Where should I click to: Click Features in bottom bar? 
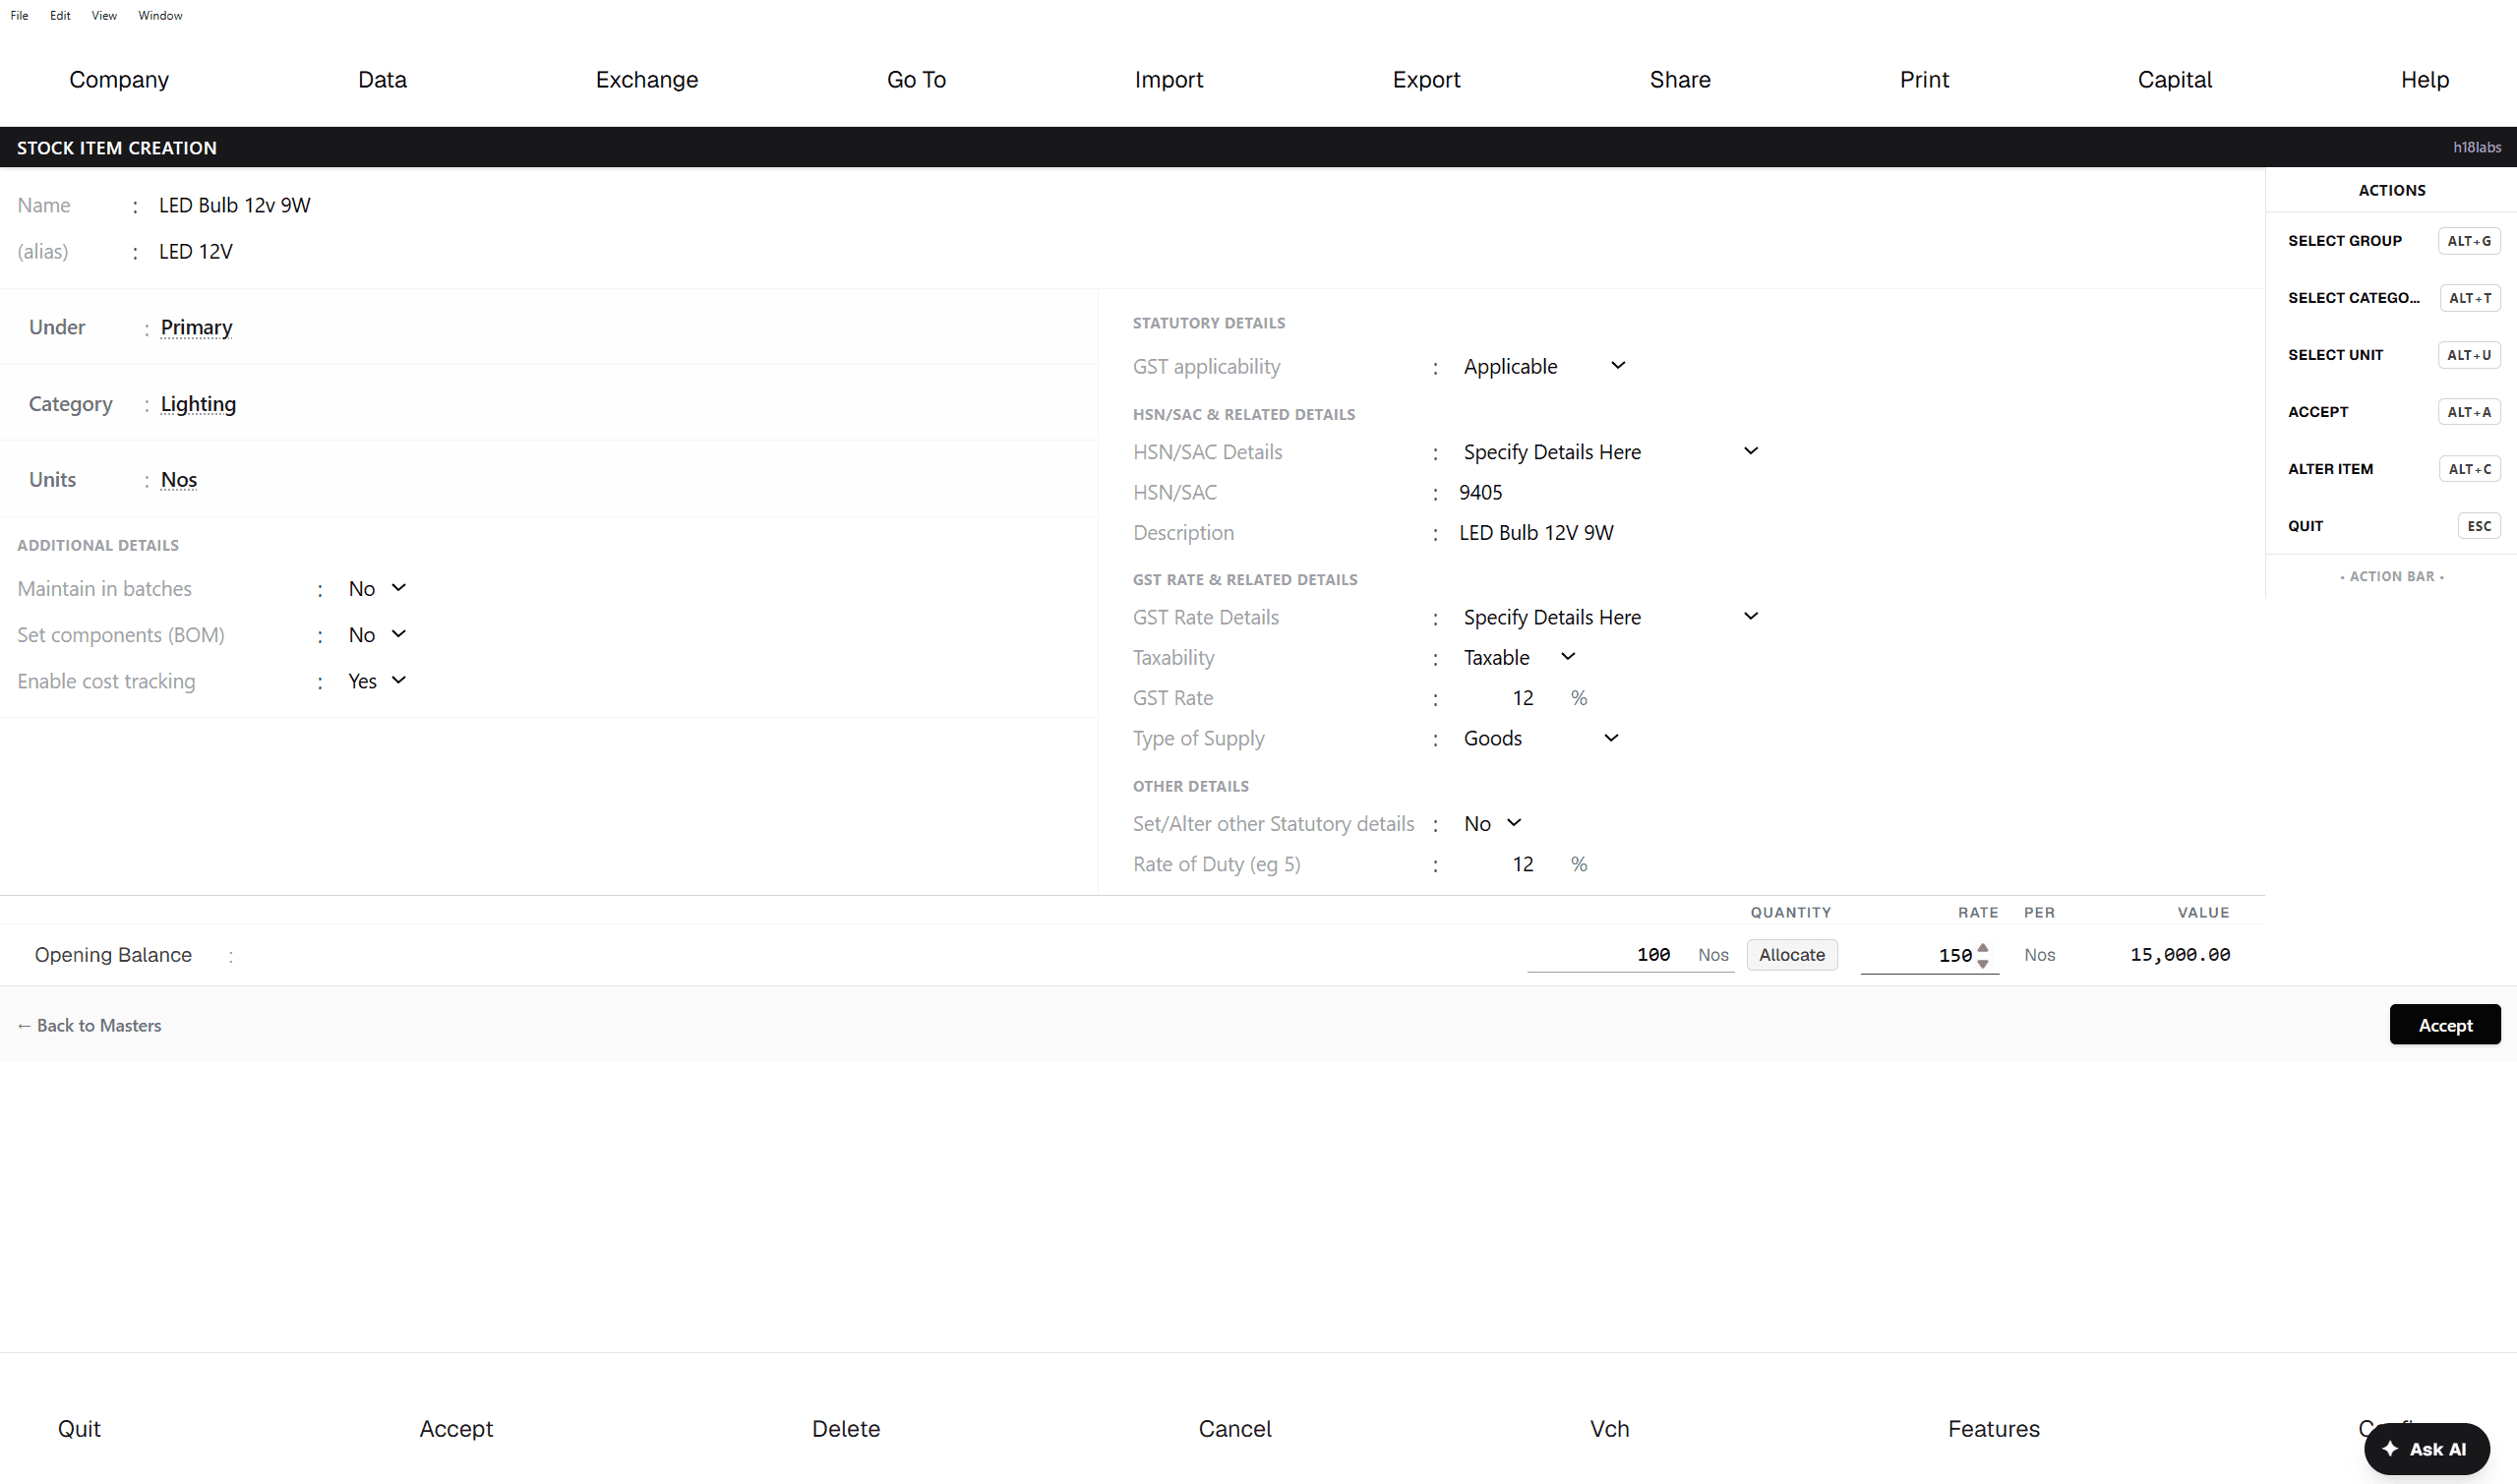click(x=1993, y=1429)
